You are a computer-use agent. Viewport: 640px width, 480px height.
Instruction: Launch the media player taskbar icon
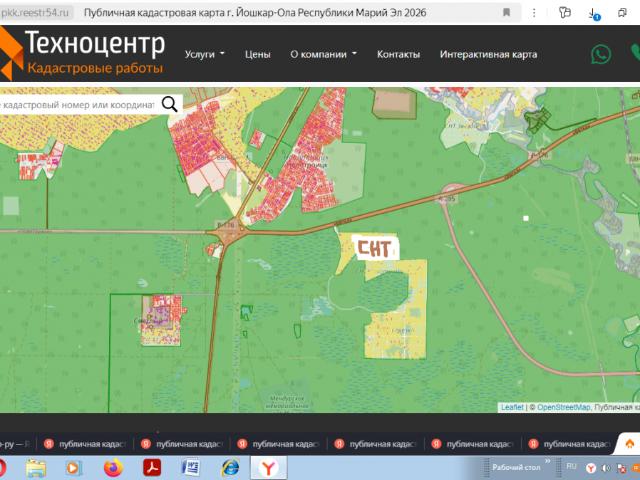click(74, 468)
